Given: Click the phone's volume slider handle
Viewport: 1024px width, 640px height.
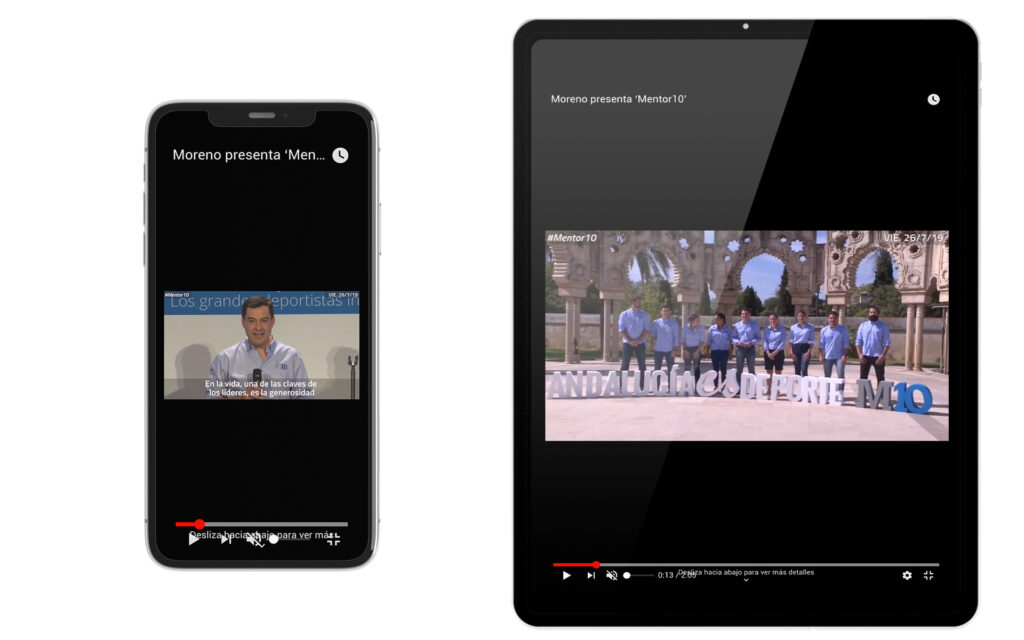Looking at the screenshot, I should click(273, 539).
